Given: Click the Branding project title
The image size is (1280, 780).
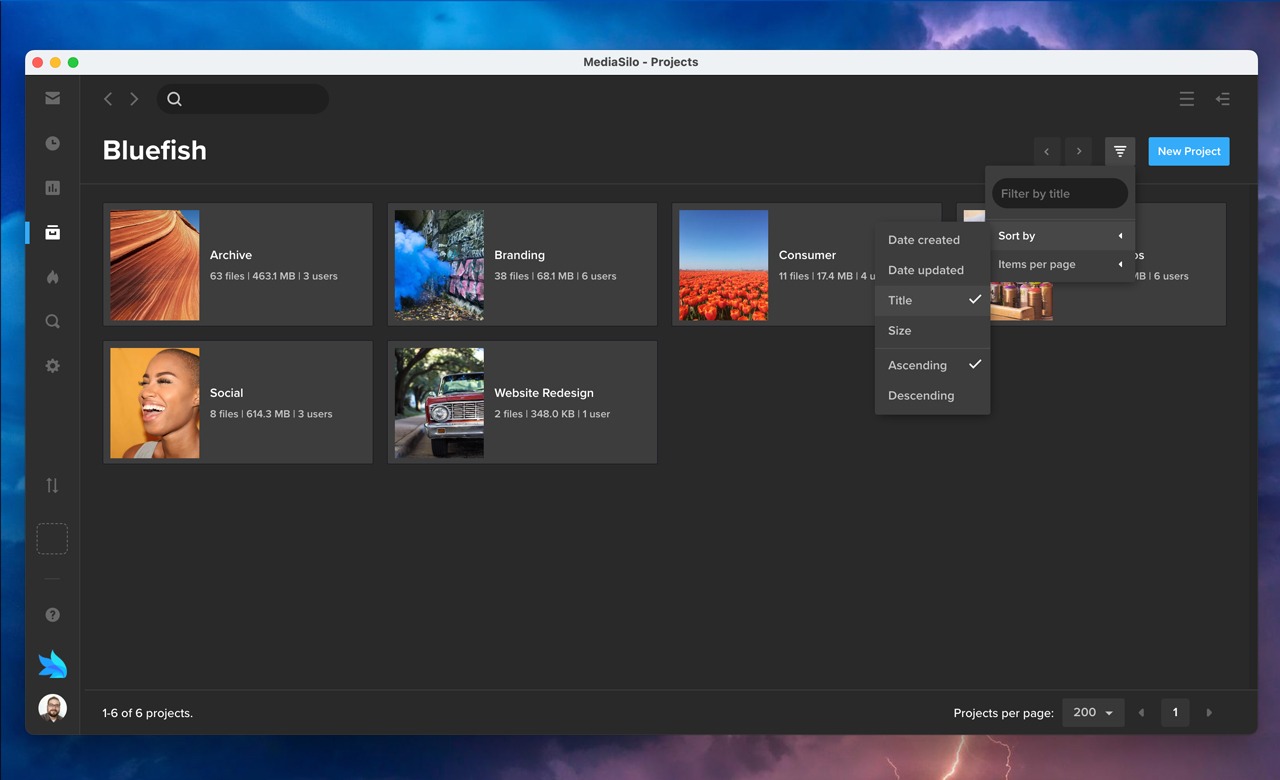Looking at the screenshot, I should pyautogui.click(x=520, y=255).
